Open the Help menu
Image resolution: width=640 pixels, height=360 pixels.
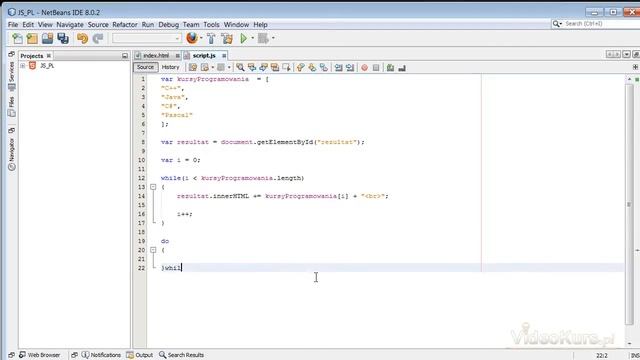[x=260, y=24]
